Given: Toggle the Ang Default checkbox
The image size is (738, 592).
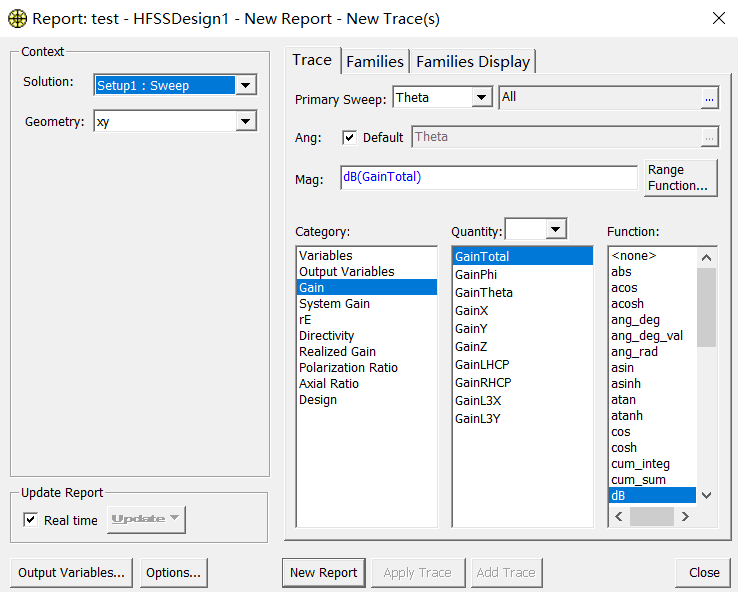Looking at the screenshot, I should tap(349, 137).
